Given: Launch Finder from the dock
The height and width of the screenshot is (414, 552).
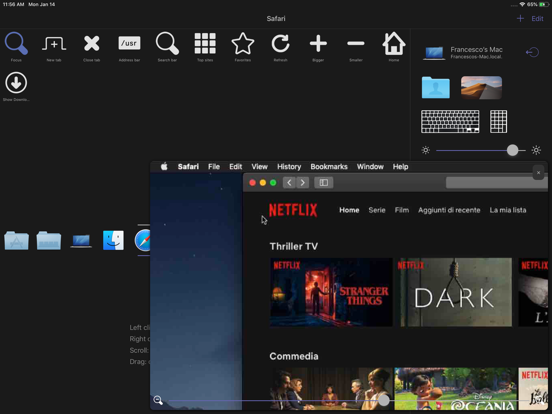Looking at the screenshot, I should (113, 240).
